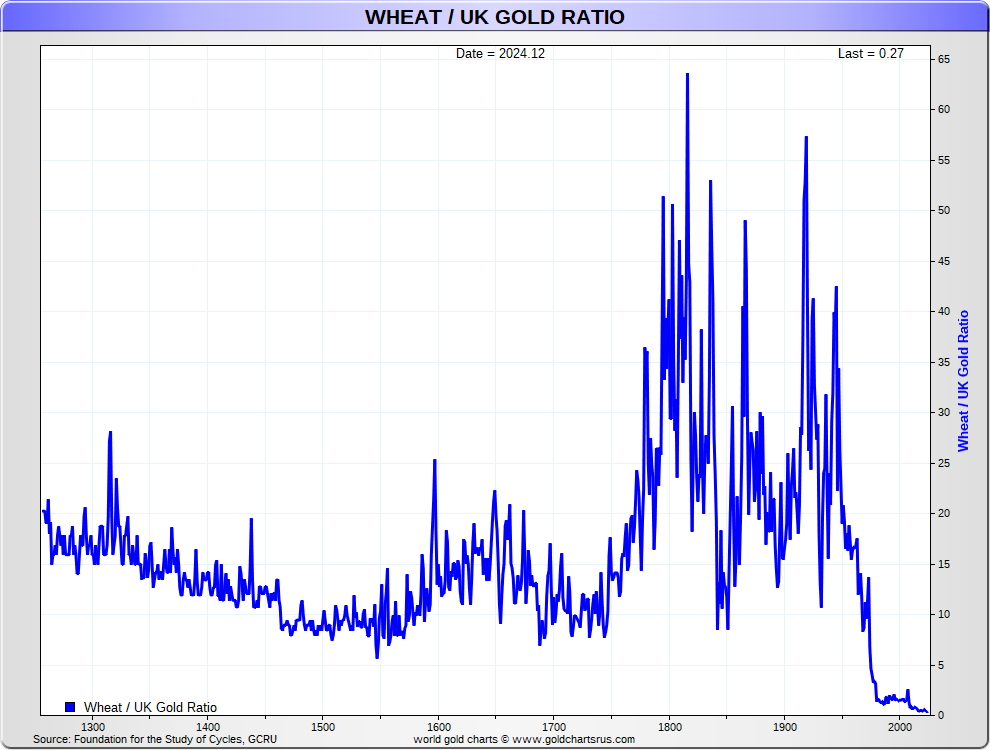
Task: Click the legend label at bottom left
Action: pos(150,707)
